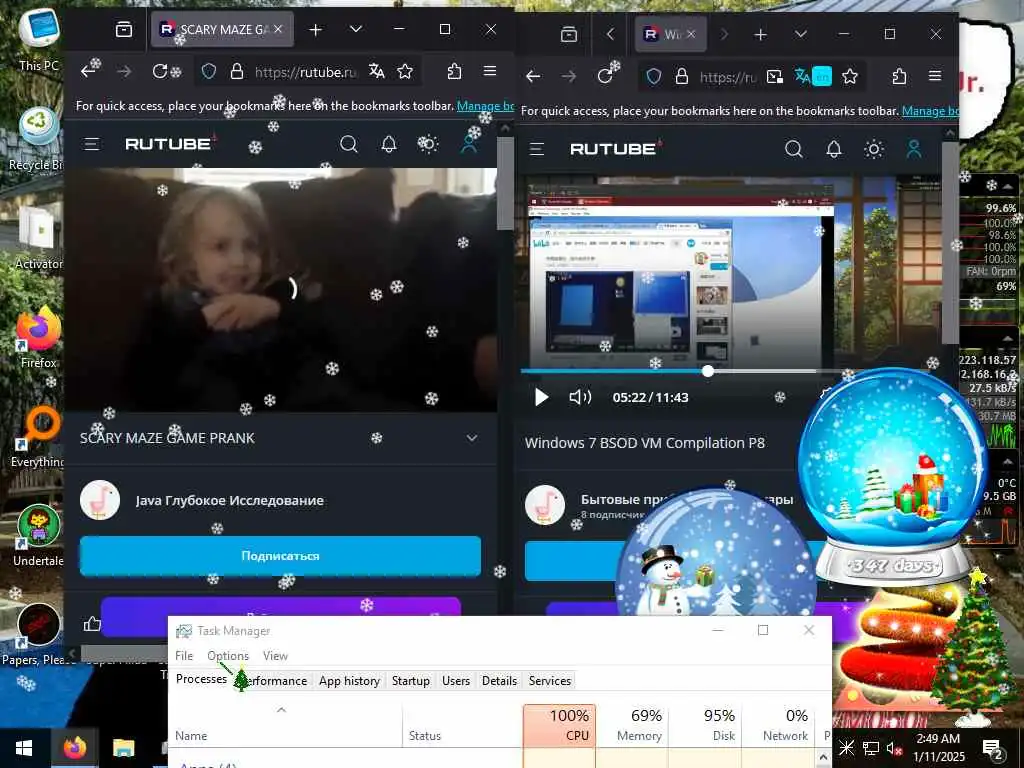
Task: Open Rutube hamburger menu in left browser
Action: [91, 144]
